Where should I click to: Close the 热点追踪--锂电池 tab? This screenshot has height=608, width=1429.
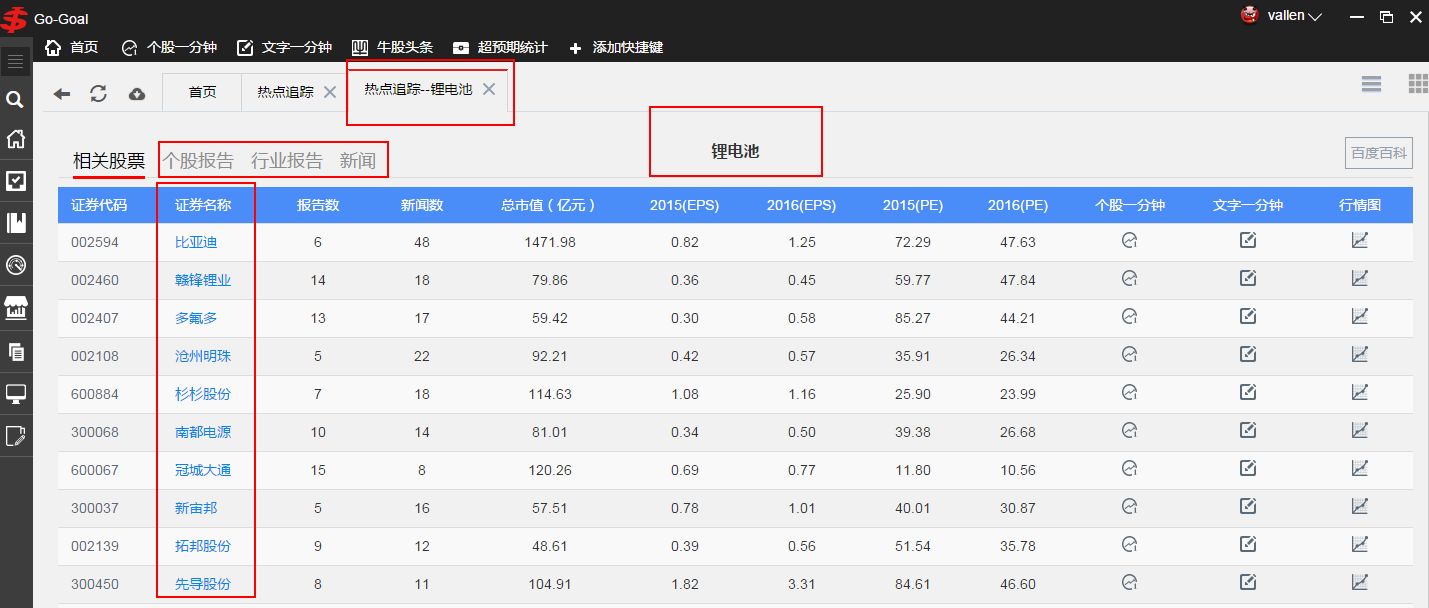coord(489,89)
